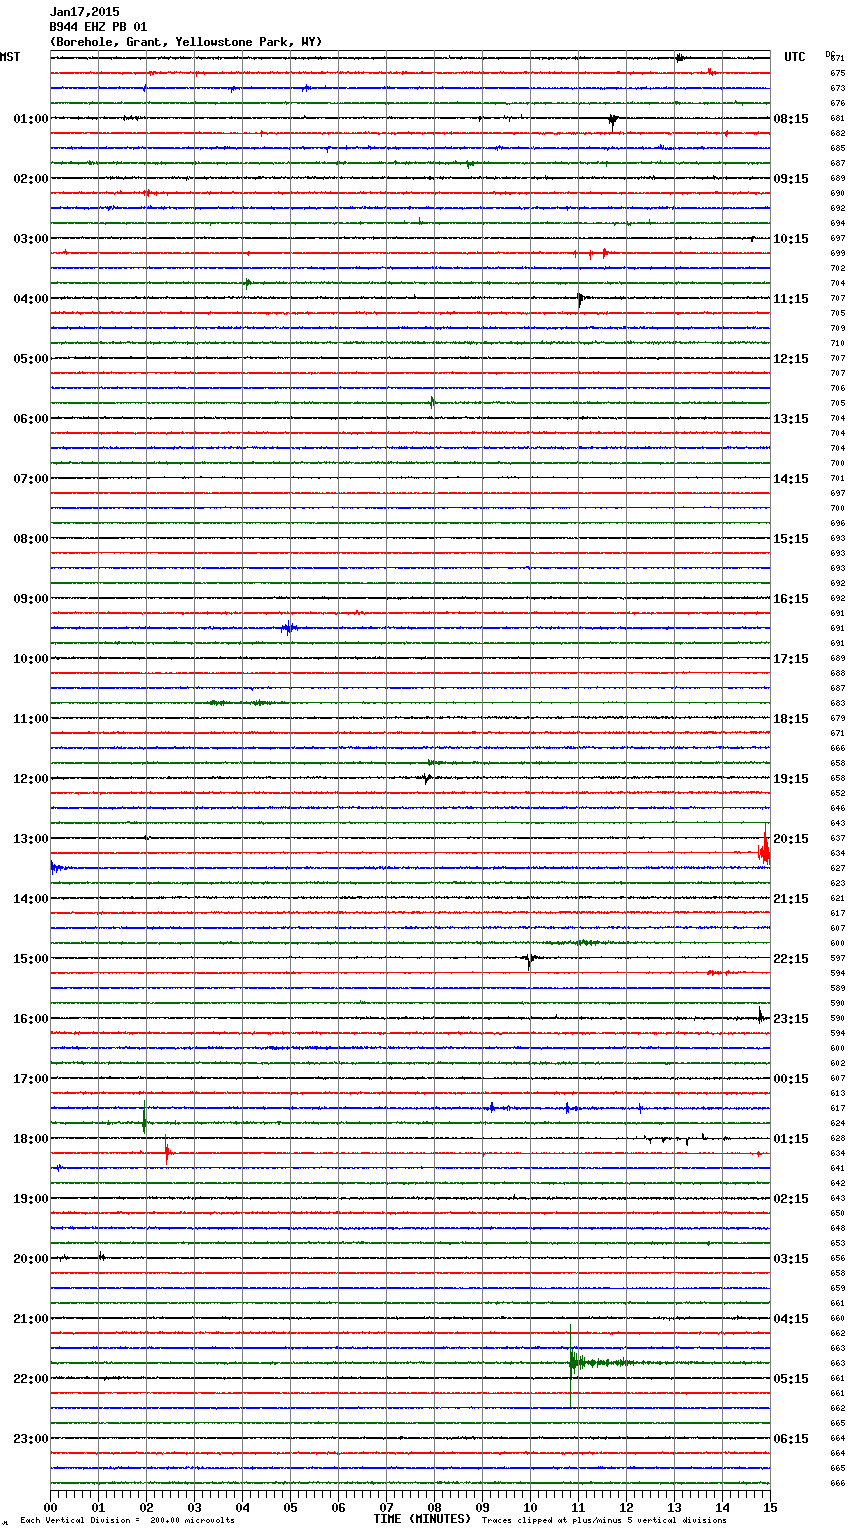850x1534 pixels.
Task: Click the blue wiggle on the 09:30 trace
Action: tap(289, 628)
